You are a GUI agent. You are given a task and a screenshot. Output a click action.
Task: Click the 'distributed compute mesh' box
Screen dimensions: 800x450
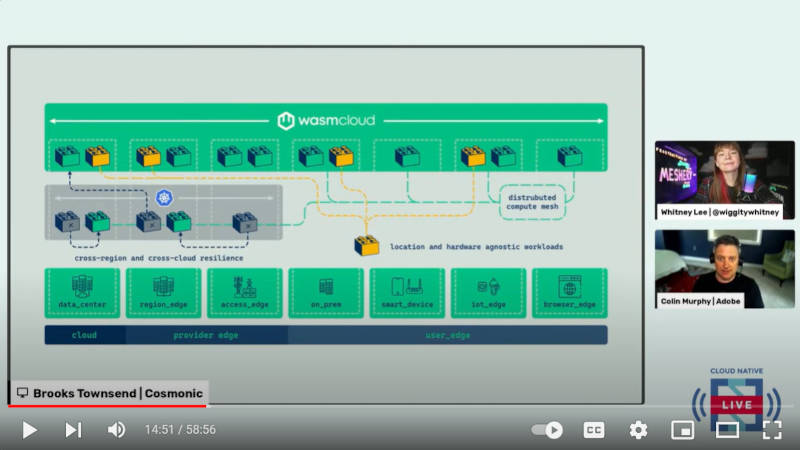coord(532,202)
